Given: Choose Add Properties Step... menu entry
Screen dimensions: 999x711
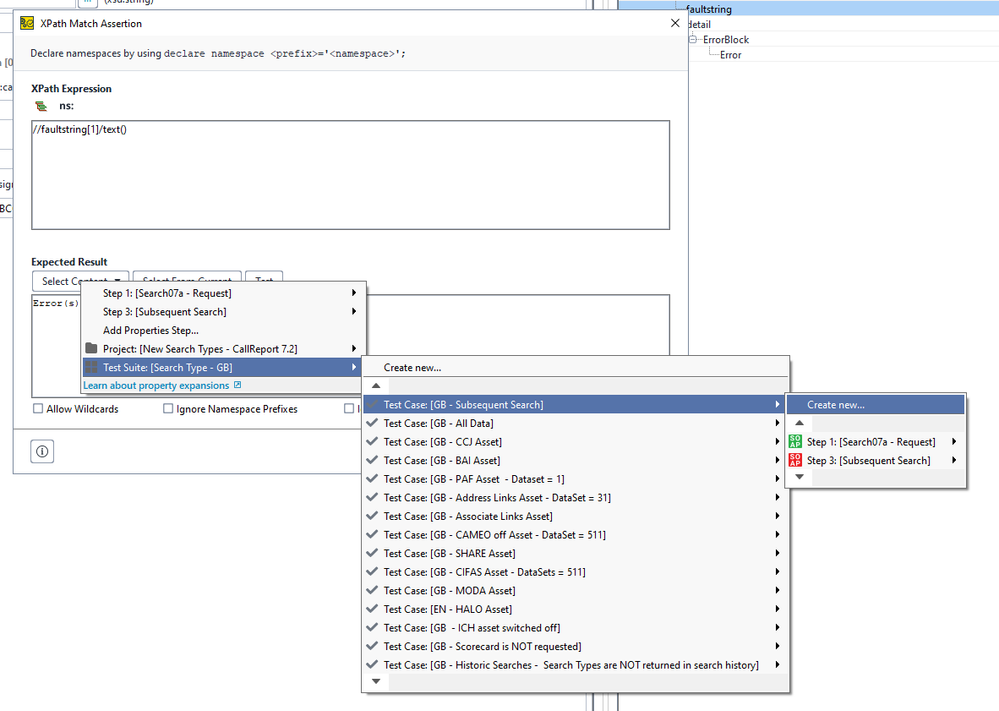Looking at the screenshot, I should tap(223, 330).
